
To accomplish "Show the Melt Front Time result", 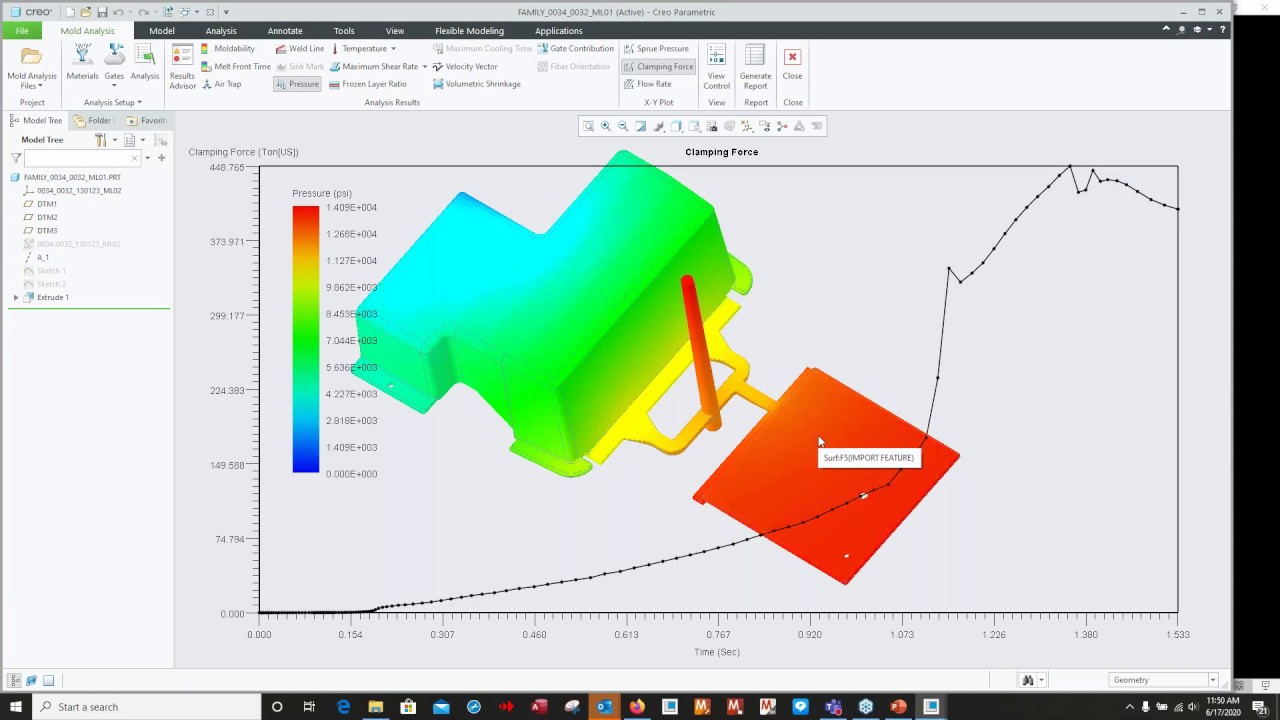I will point(235,66).
